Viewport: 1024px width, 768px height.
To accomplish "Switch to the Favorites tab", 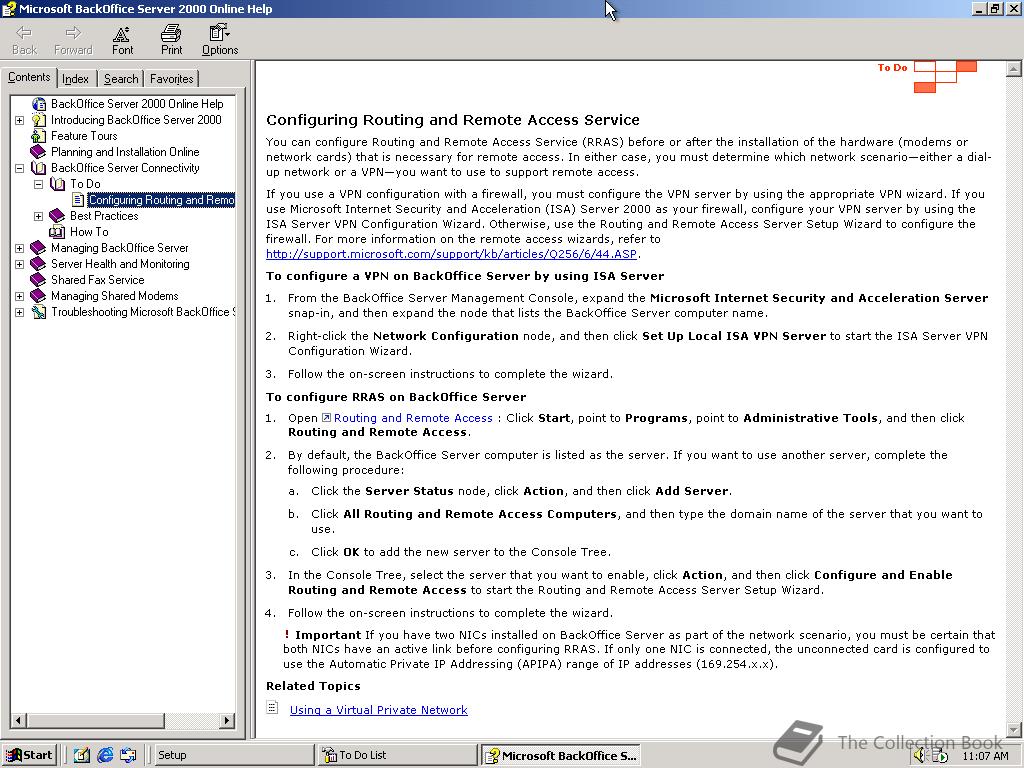I will tap(171, 79).
